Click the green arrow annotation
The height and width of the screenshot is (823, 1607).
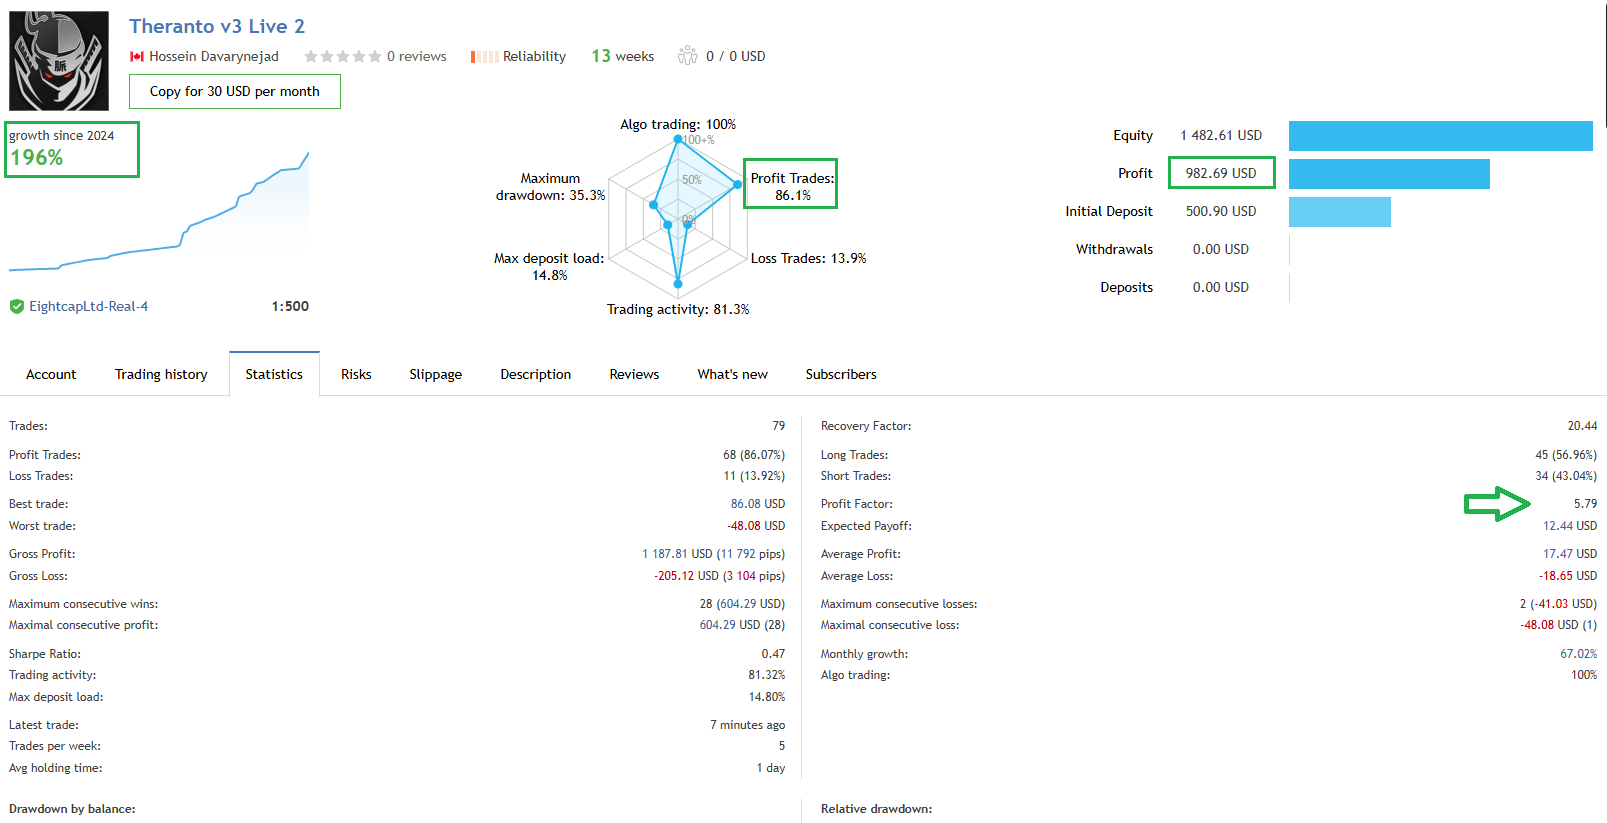(x=1497, y=504)
